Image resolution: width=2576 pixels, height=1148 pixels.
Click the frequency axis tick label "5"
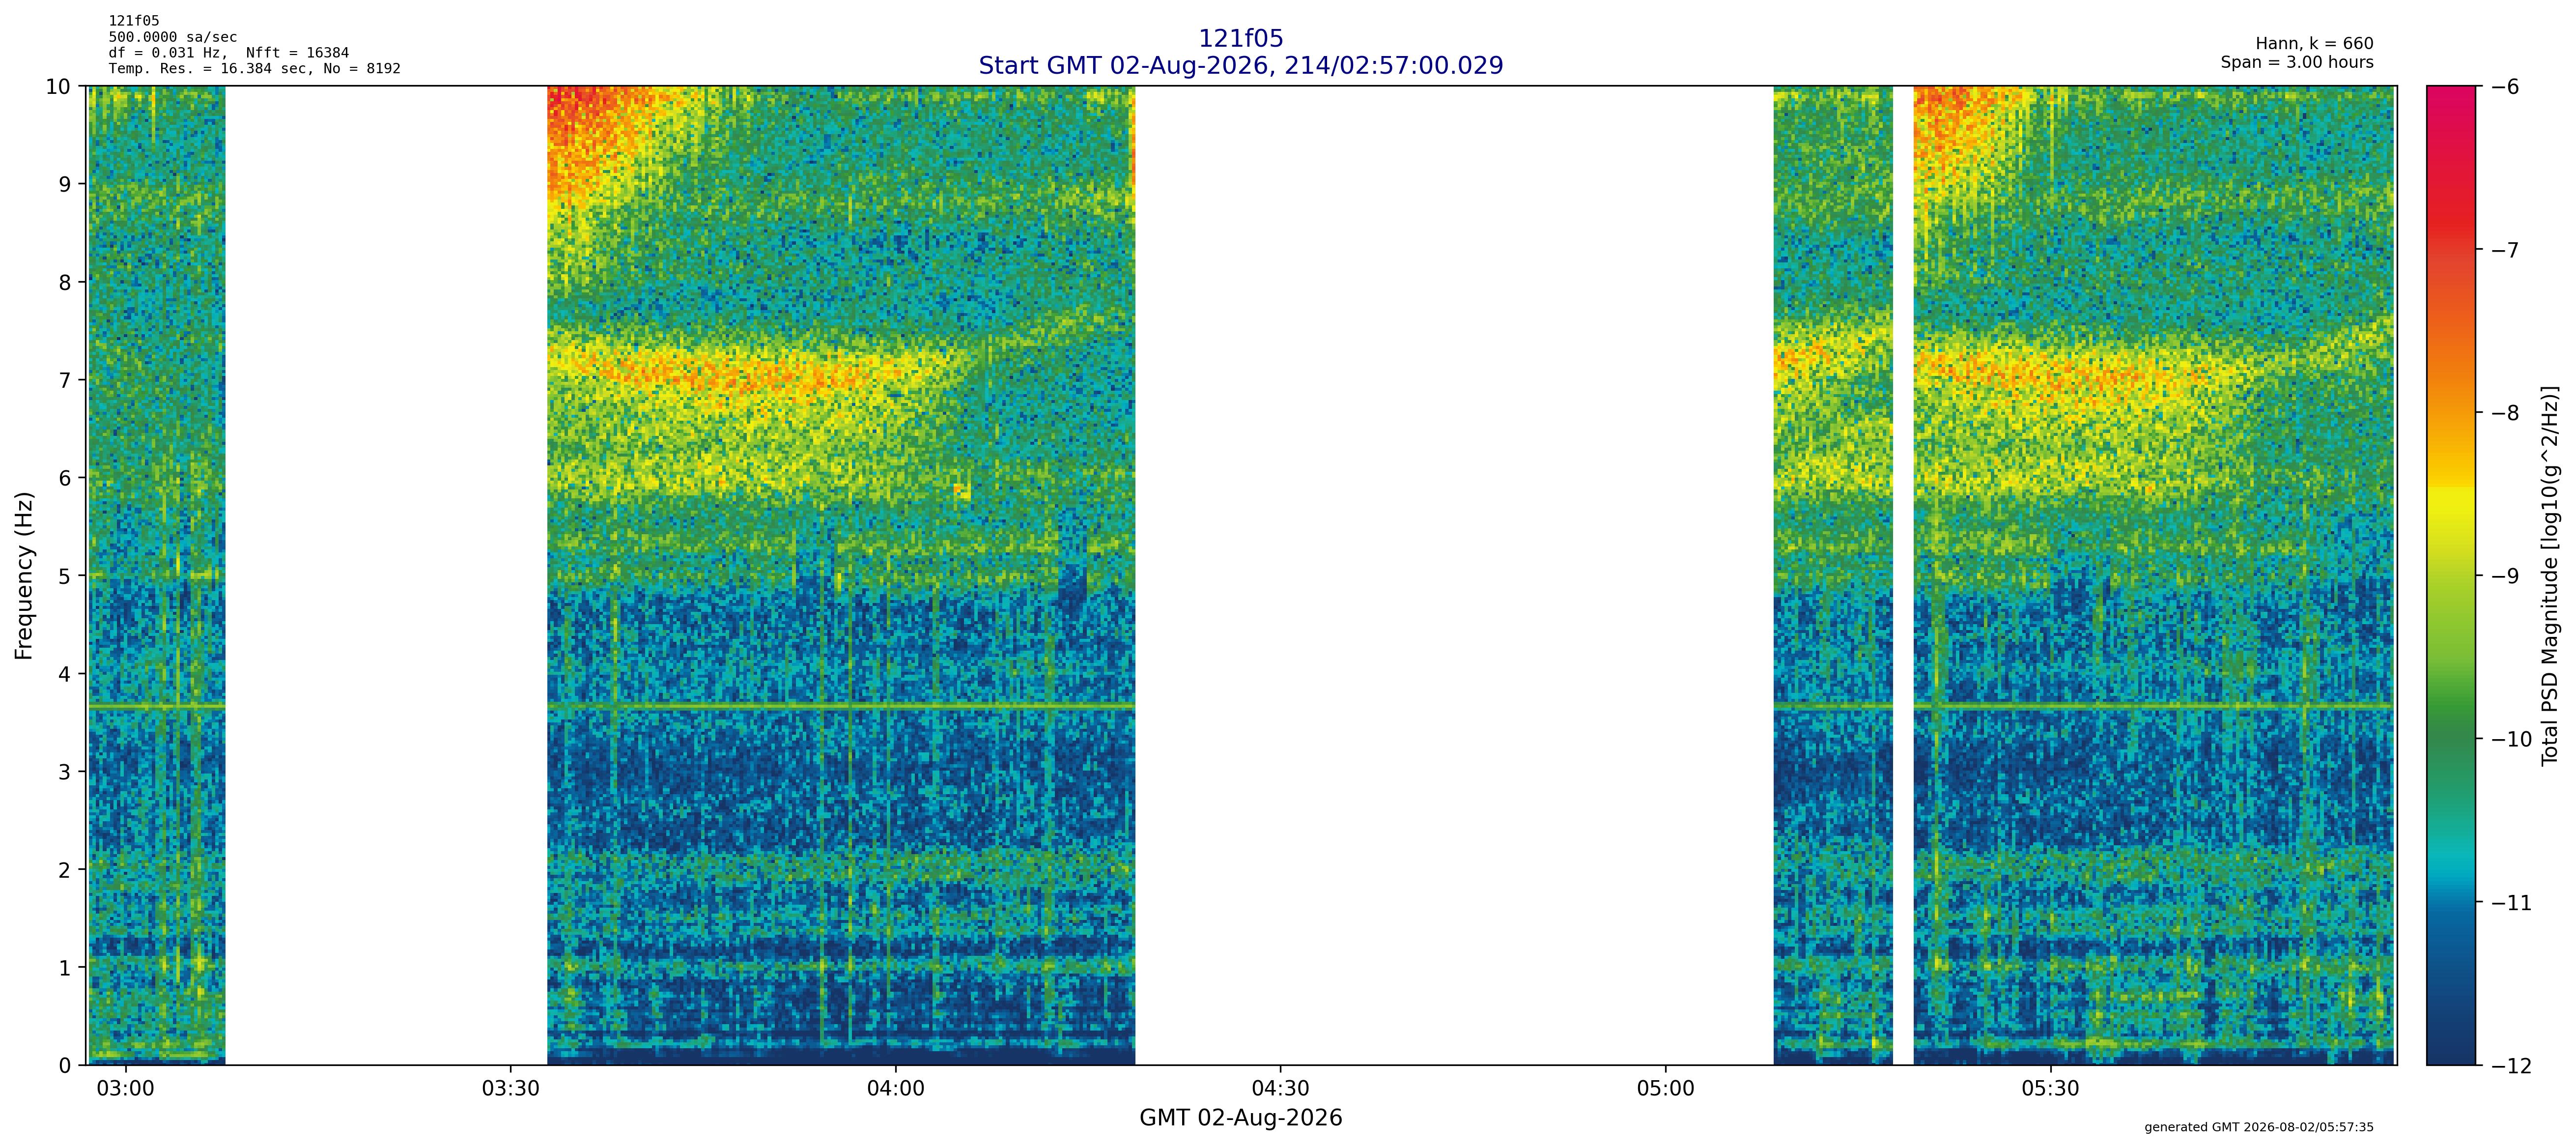pos(65,577)
